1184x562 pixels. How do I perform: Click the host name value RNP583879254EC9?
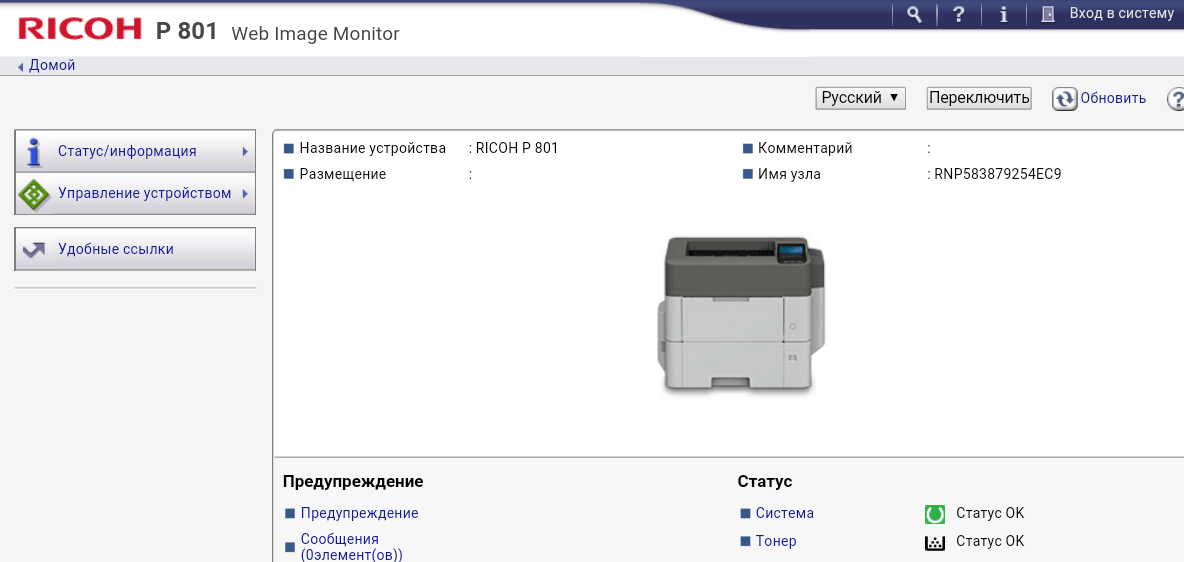pos(997,174)
